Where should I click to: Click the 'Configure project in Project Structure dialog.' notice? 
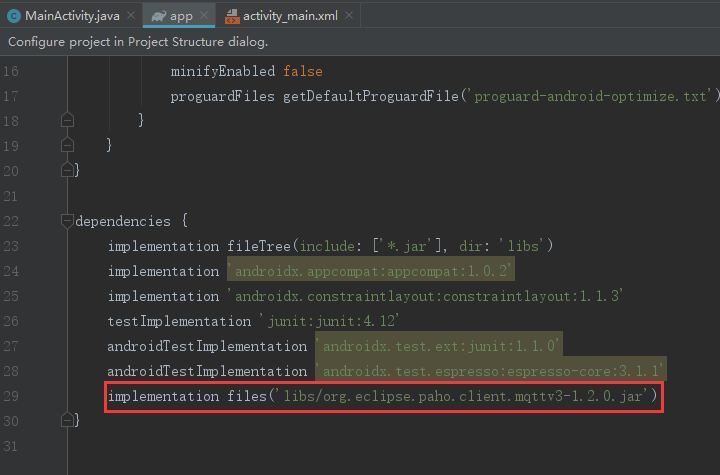138,42
